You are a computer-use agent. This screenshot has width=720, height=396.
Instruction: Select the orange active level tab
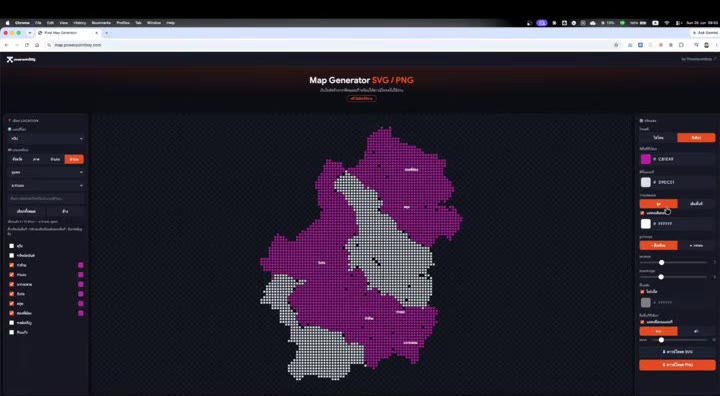74,159
